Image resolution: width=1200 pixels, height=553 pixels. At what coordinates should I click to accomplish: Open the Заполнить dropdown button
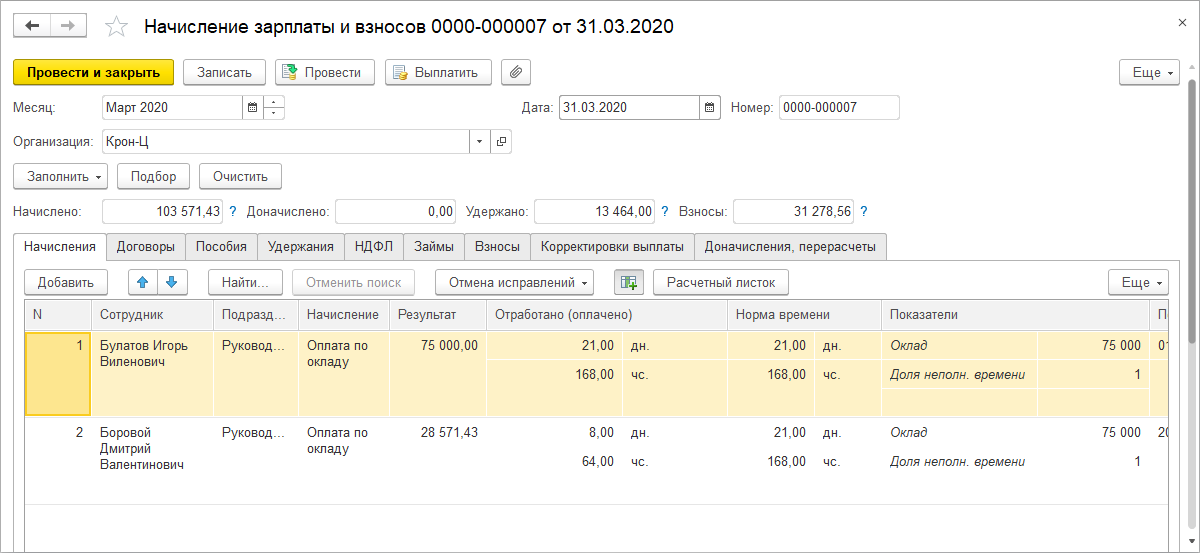pyautogui.click(x=61, y=176)
